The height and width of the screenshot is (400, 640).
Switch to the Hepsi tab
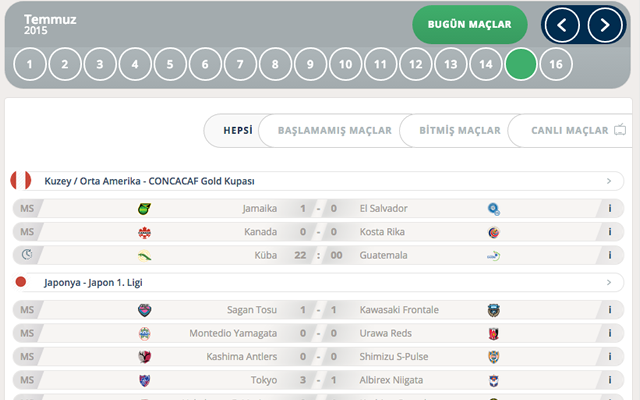237,130
